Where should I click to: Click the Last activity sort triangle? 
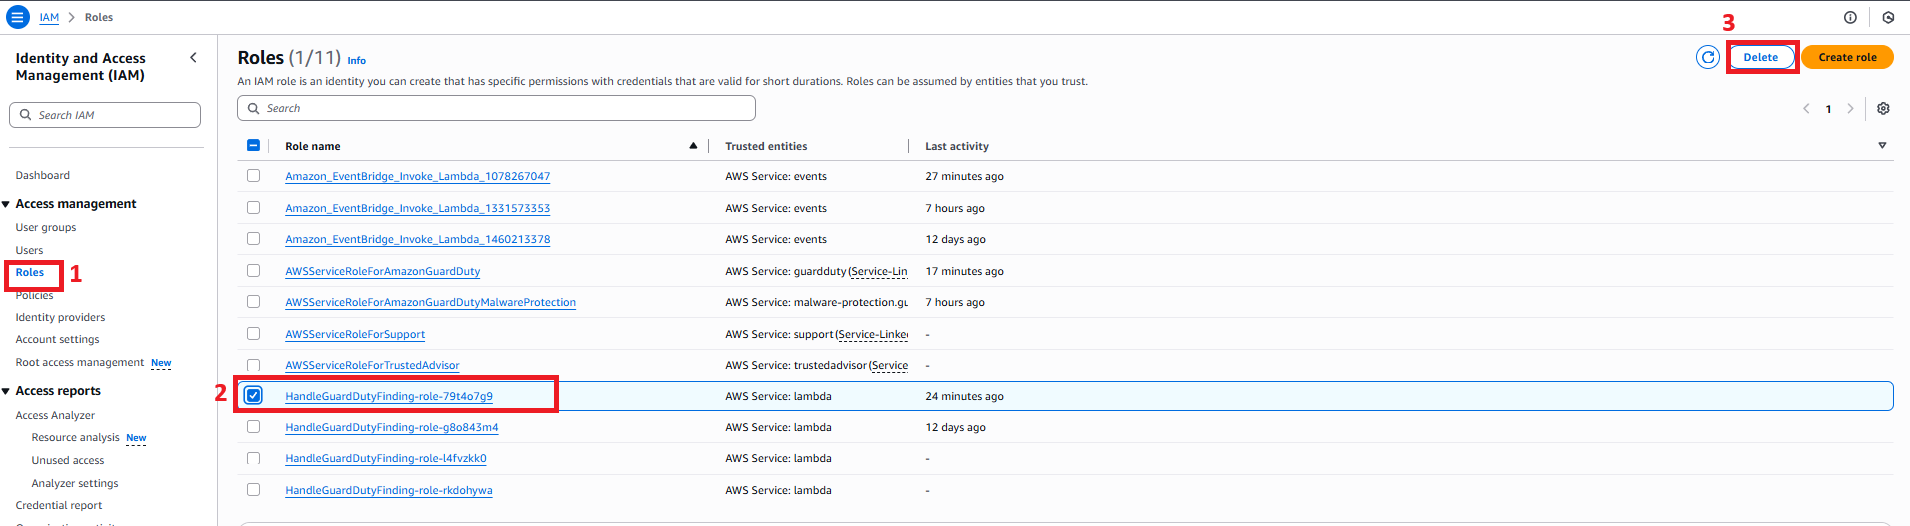(1882, 146)
